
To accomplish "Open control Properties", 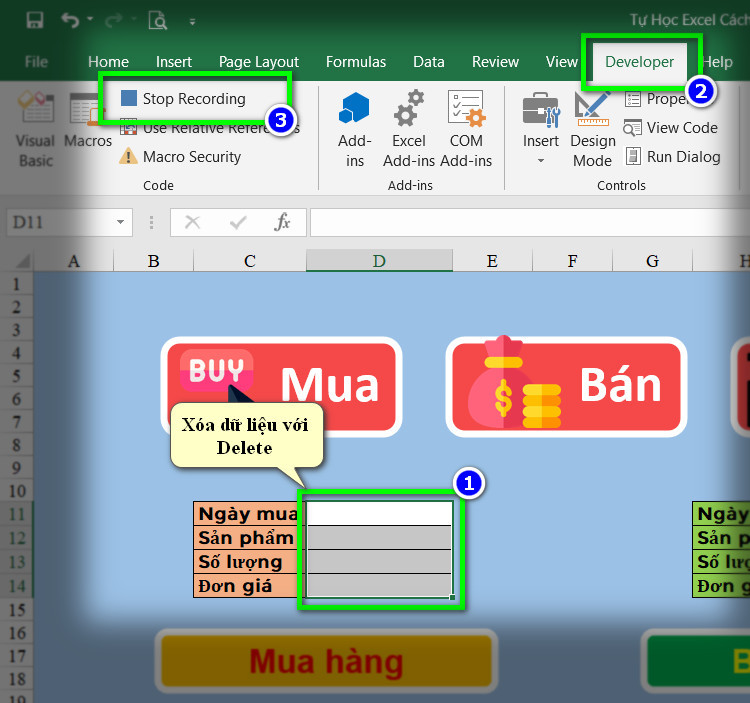I will point(660,99).
